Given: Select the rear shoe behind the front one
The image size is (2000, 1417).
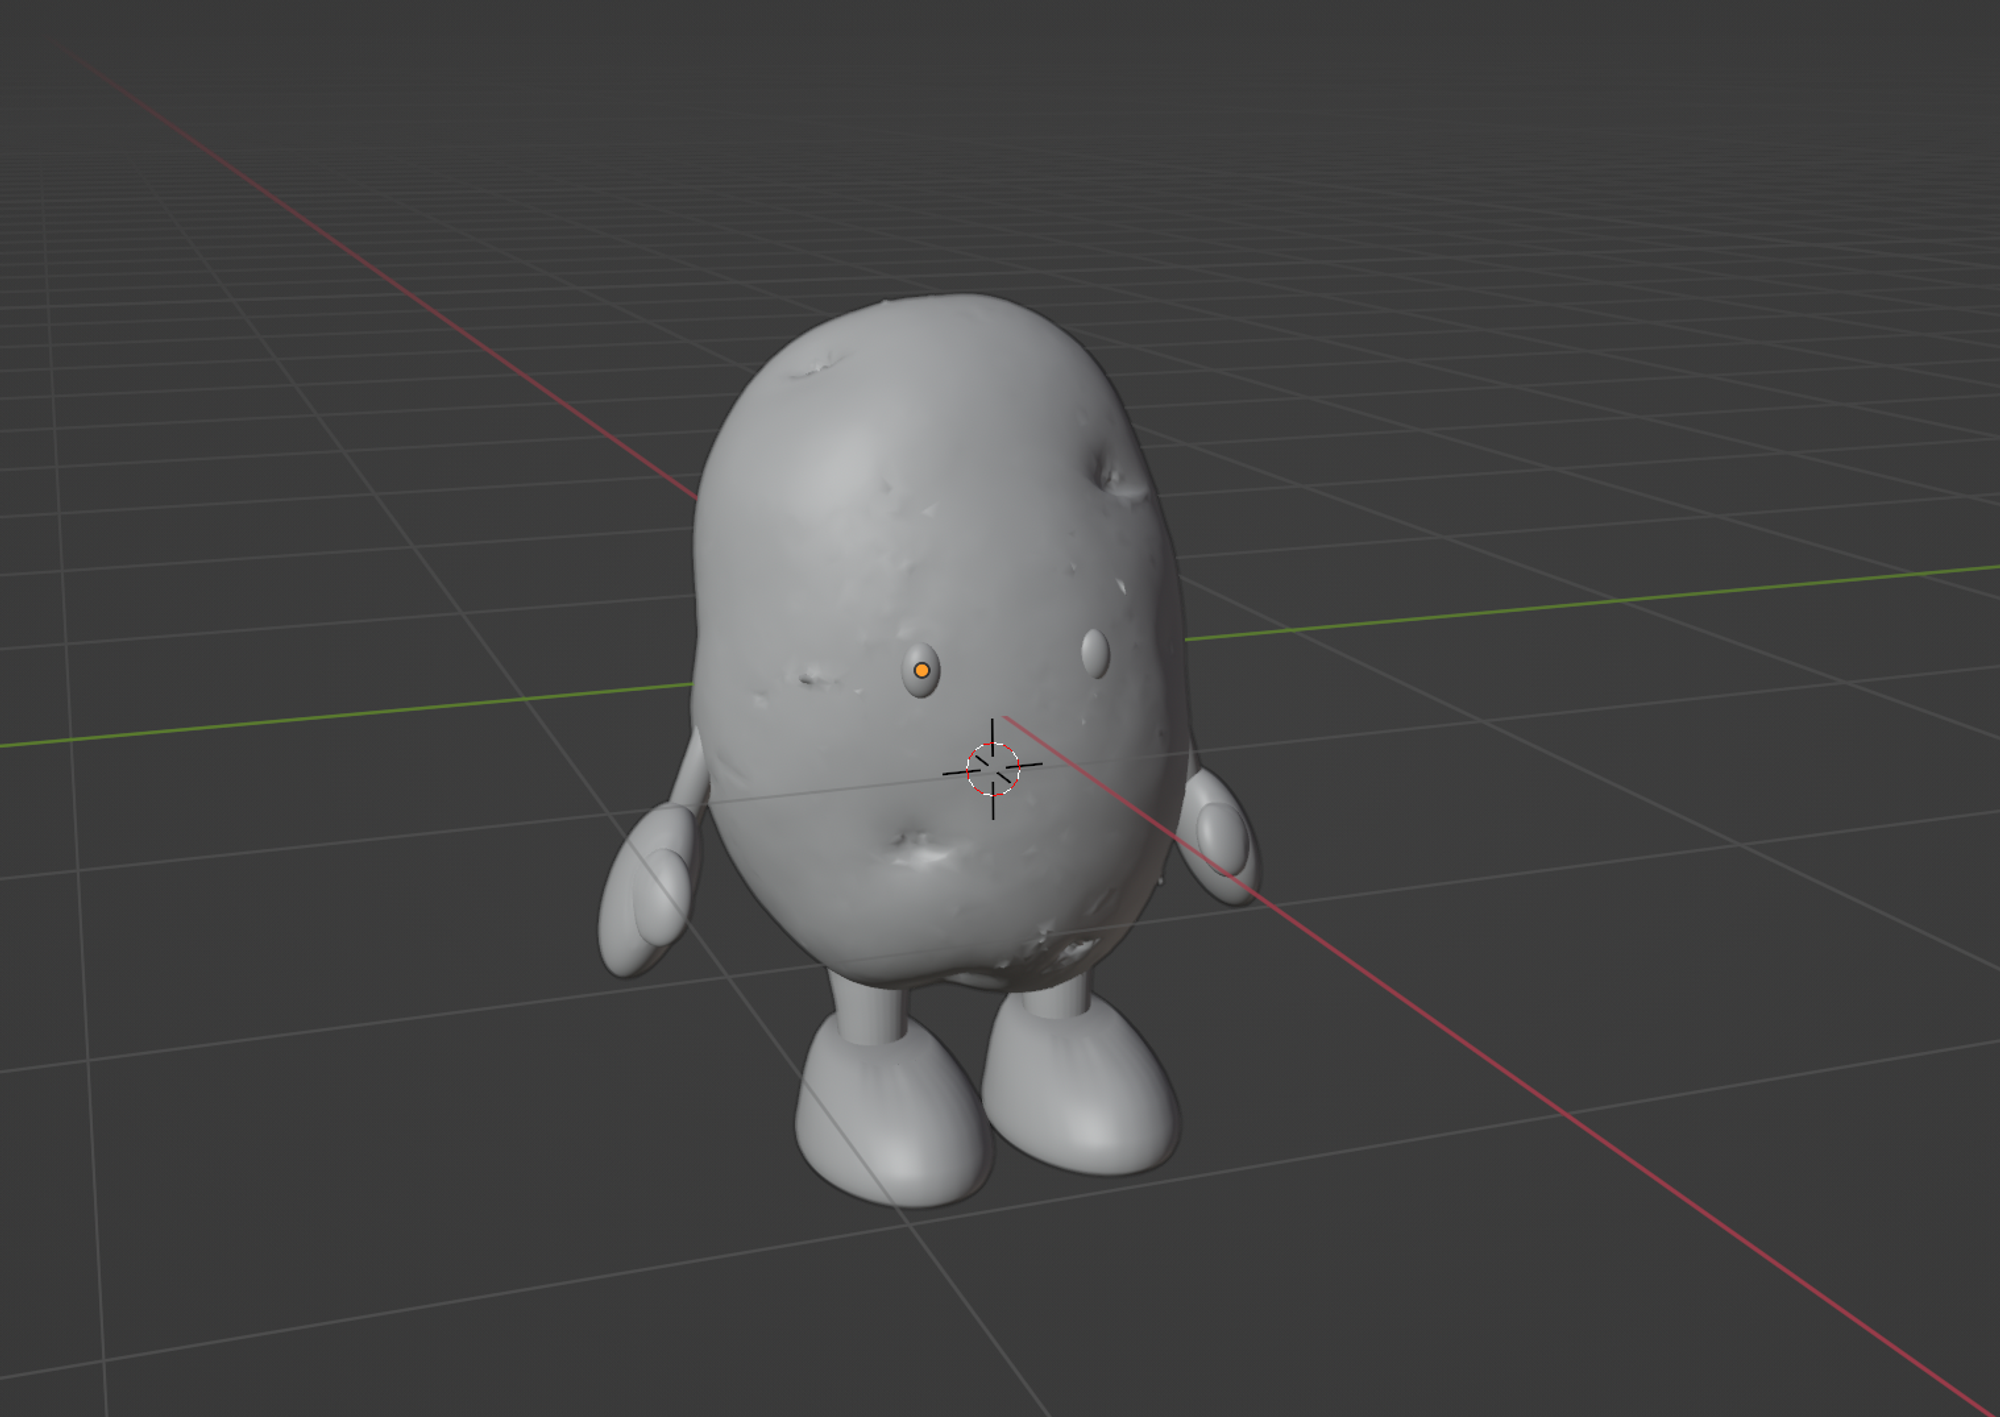Looking at the screenshot, I should [x=1085, y=1090].
